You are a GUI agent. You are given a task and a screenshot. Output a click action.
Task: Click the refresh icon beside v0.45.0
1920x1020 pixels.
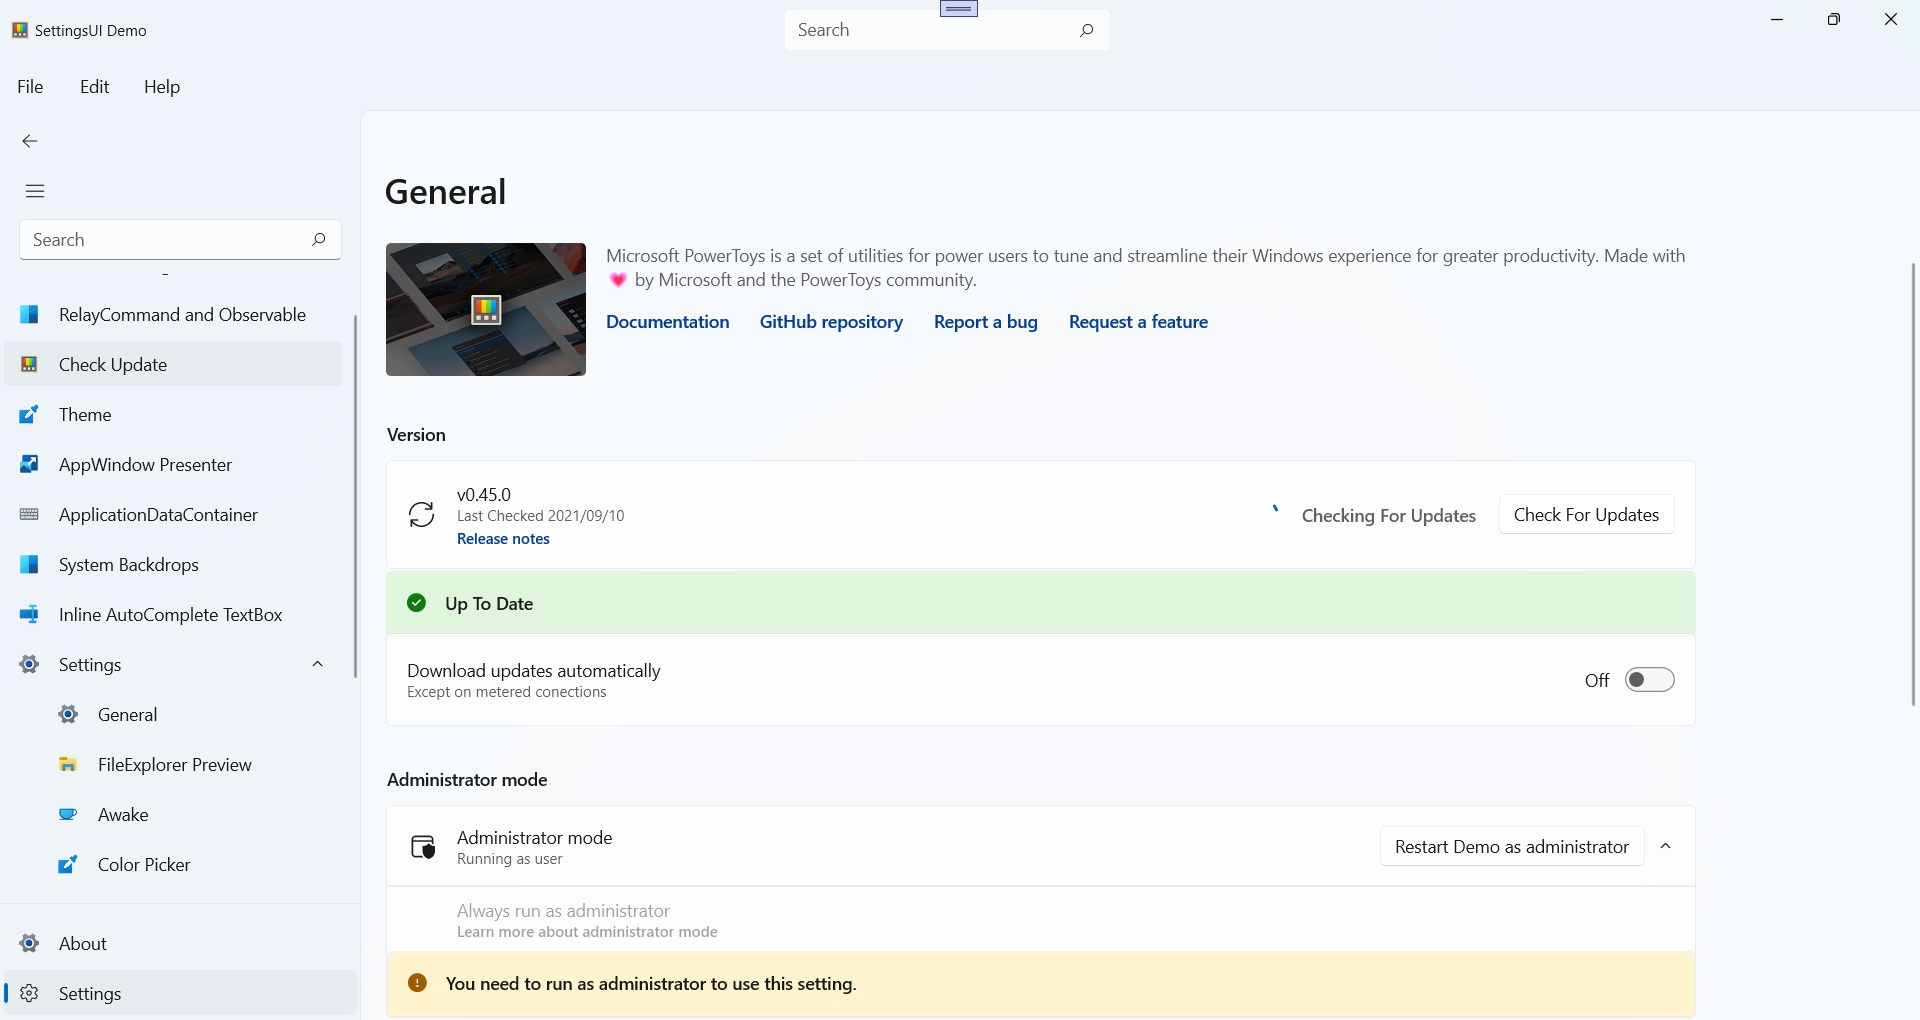(x=422, y=515)
